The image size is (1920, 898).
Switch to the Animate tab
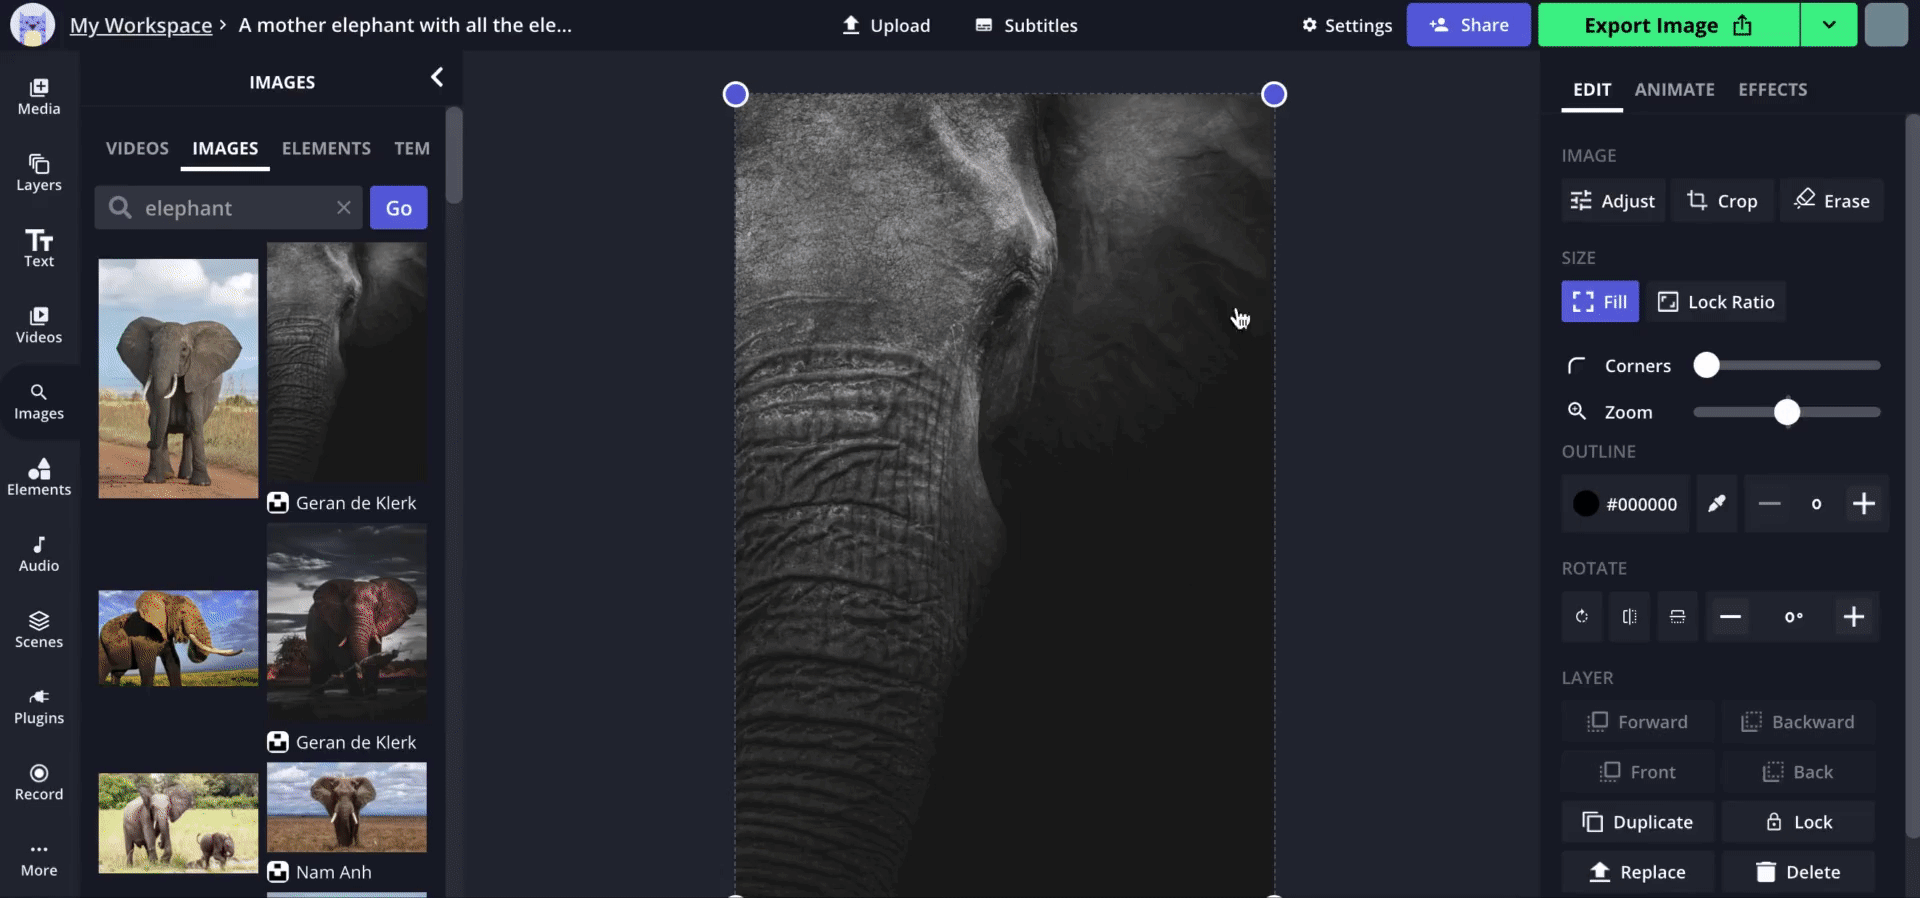click(x=1674, y=90)
